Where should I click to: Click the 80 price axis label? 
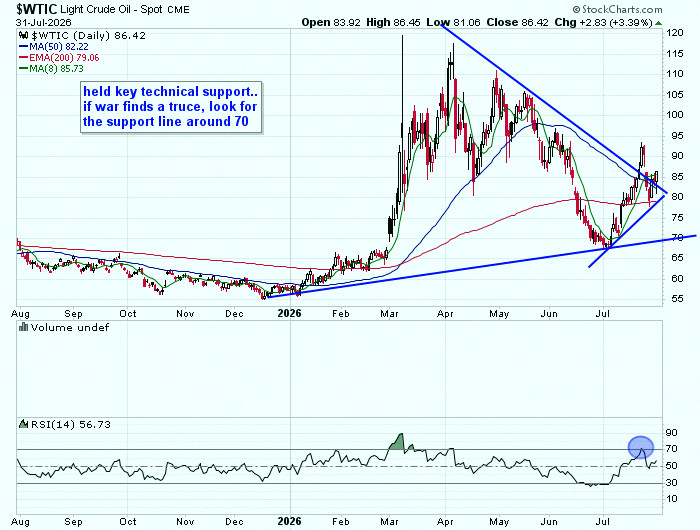[675, 197]
